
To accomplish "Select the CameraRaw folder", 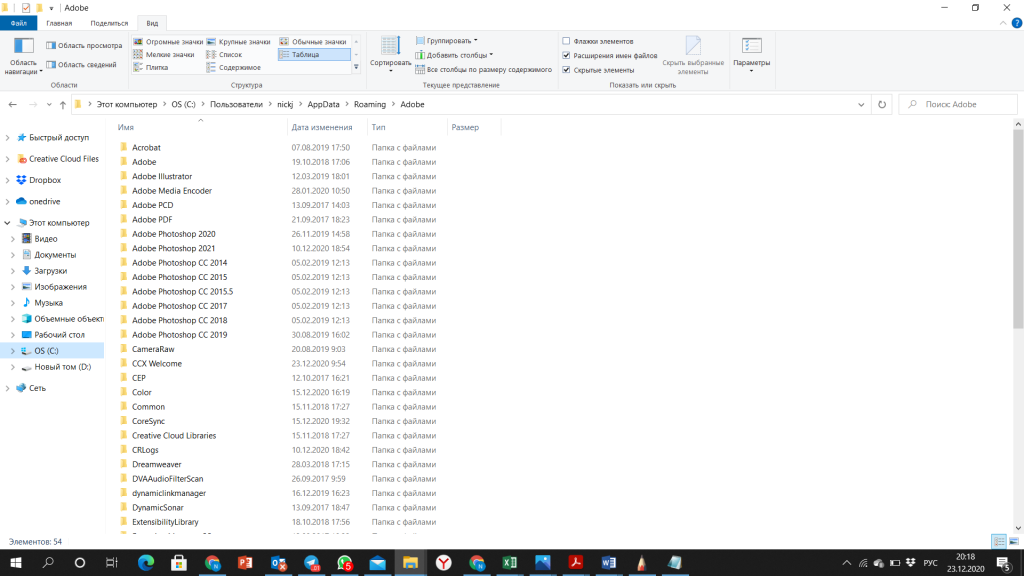I will click(x=153, y=349).
